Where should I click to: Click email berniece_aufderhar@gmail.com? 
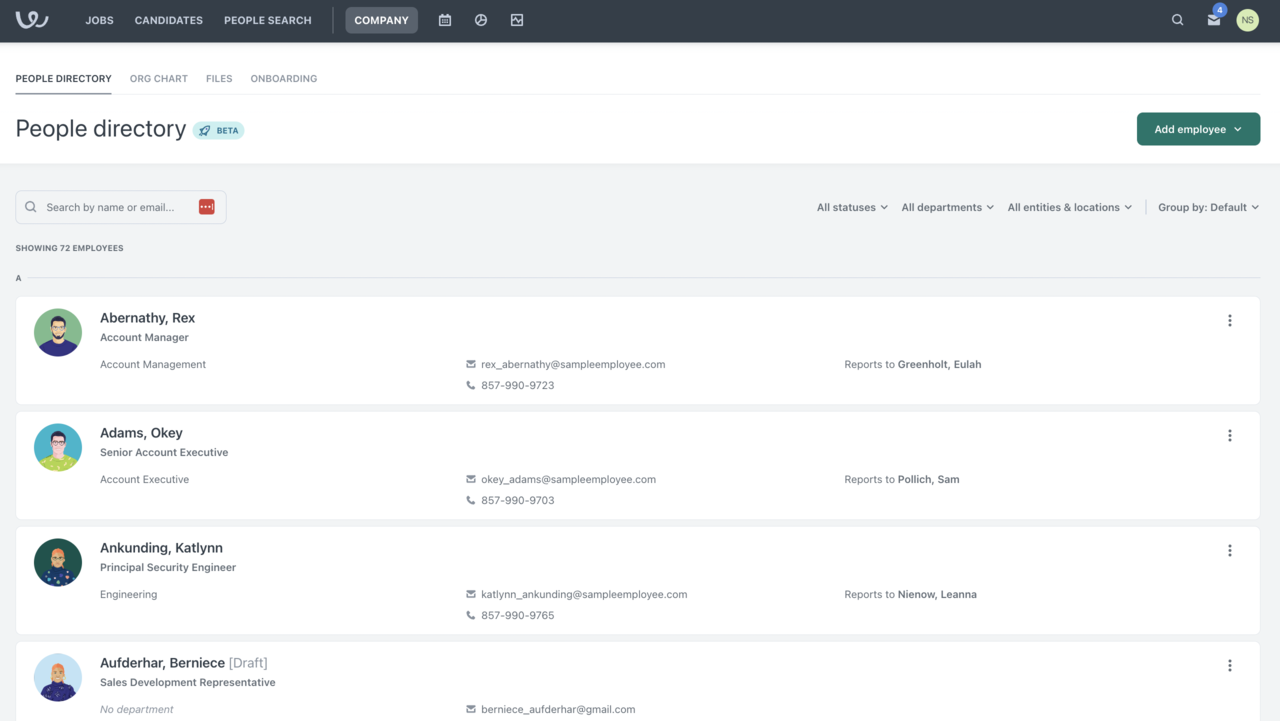558,710
